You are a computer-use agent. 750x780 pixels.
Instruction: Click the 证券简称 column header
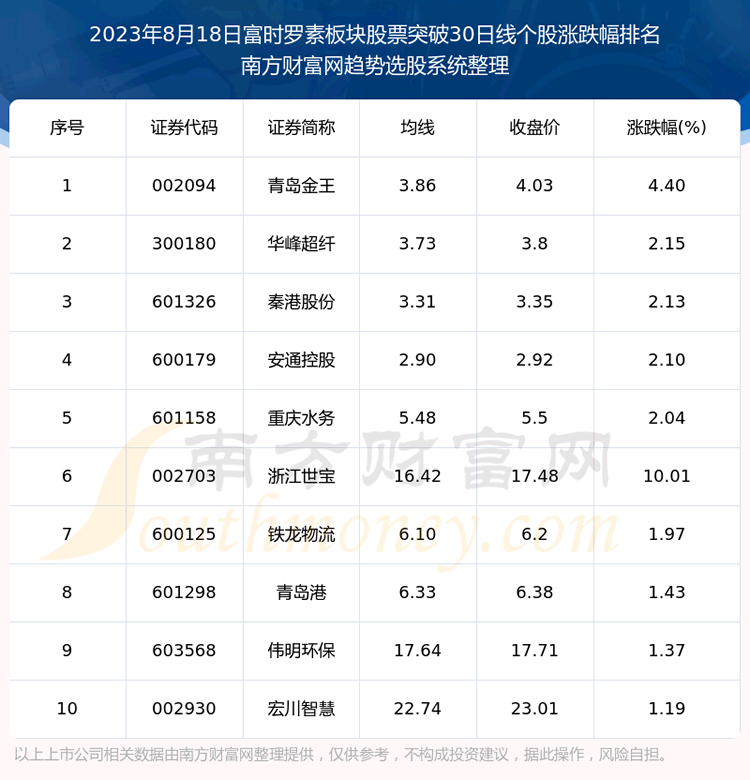[301, 128]
